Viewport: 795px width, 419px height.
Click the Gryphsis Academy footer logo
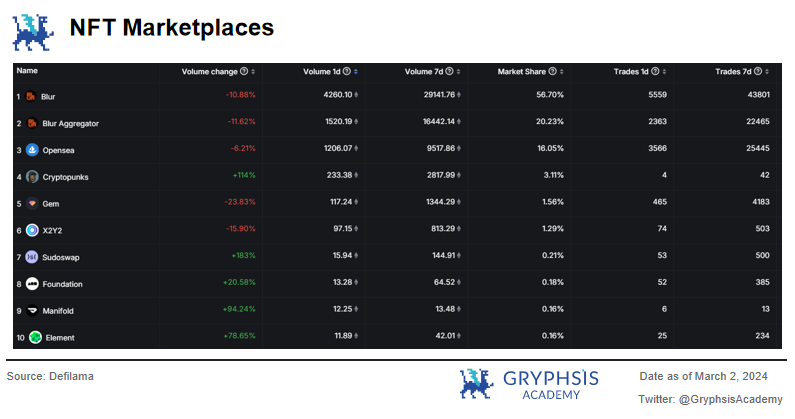[529, 384]
